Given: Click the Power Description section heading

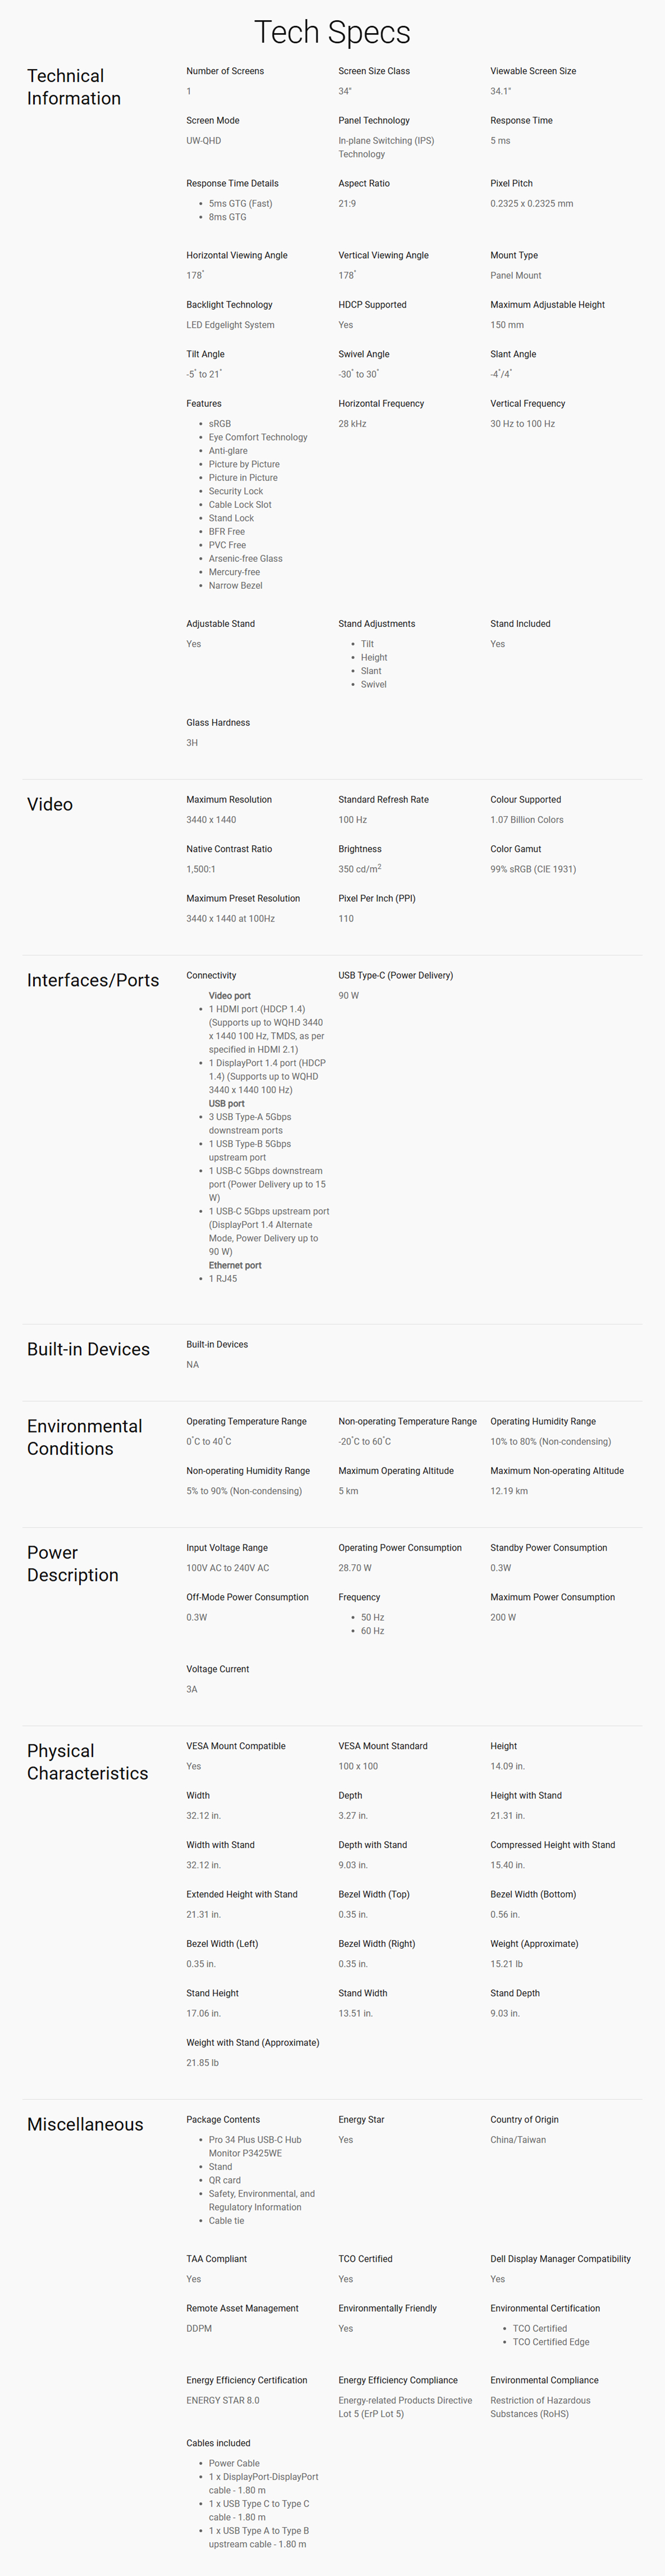Looking at the screenshot, I should pos(73,1564).
